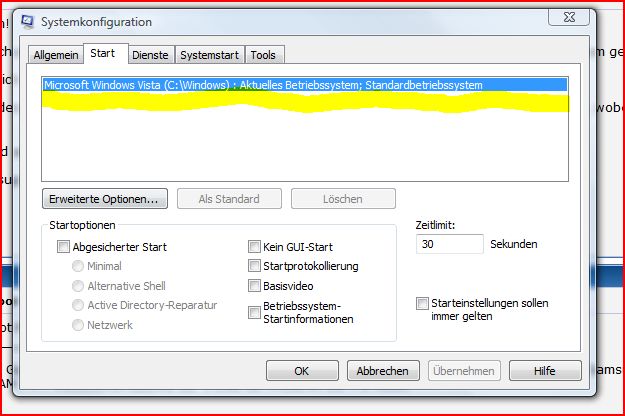Go to the Systemstart tab
Viewport: 625px width, 416px height.
[210, 55]
